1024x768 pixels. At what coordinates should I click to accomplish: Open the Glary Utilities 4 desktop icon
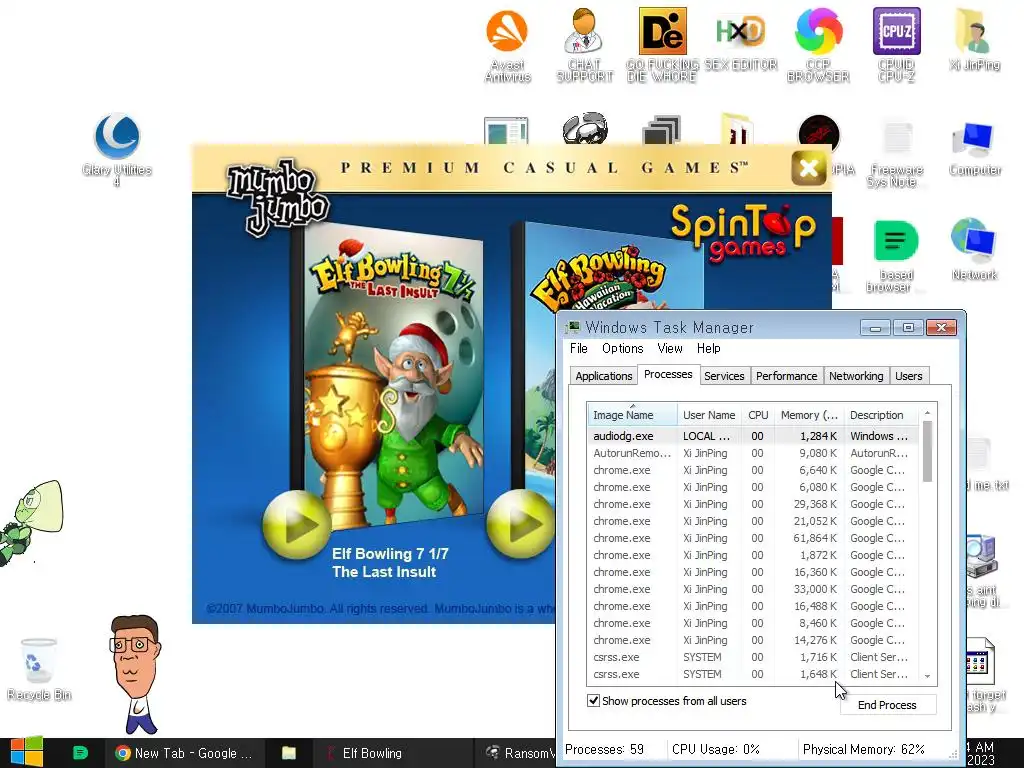pos(117,150)
